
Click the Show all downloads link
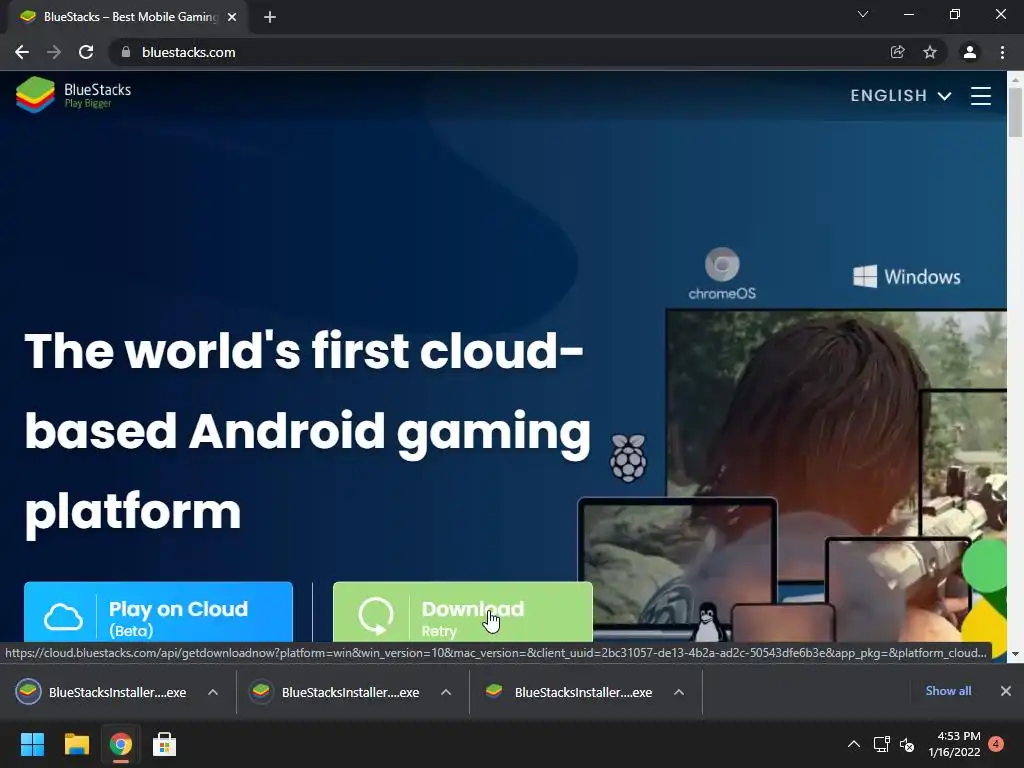(x=948, y=691)
